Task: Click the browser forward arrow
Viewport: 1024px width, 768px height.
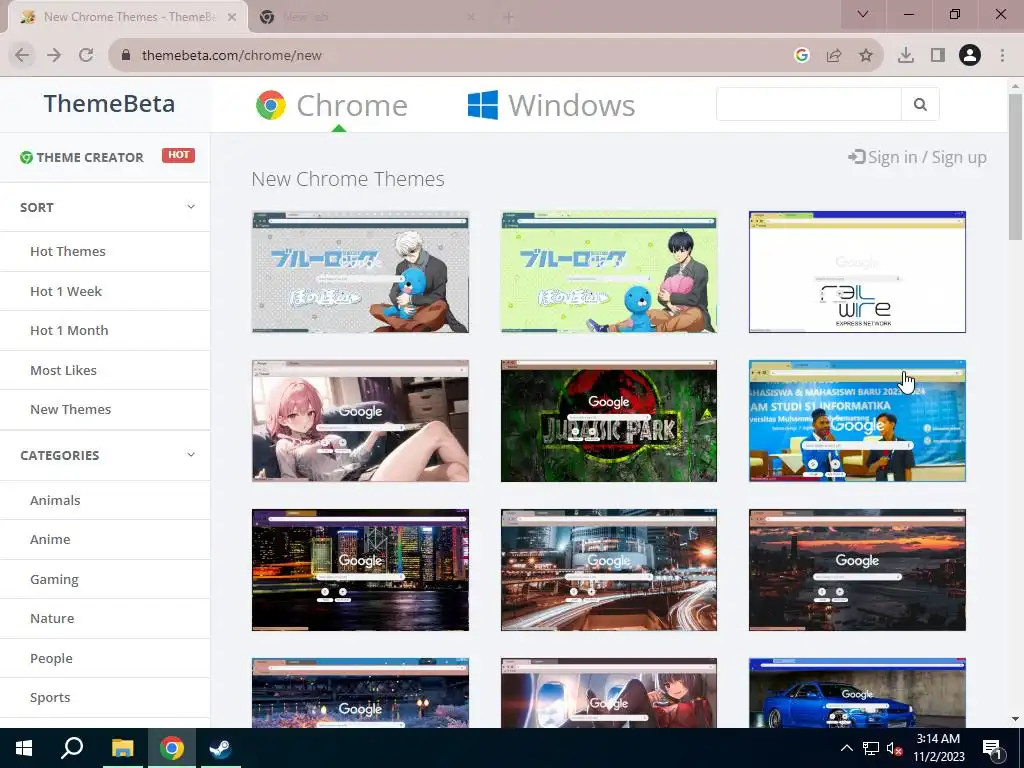Action: pyautogui.click(x=54, y=55)
